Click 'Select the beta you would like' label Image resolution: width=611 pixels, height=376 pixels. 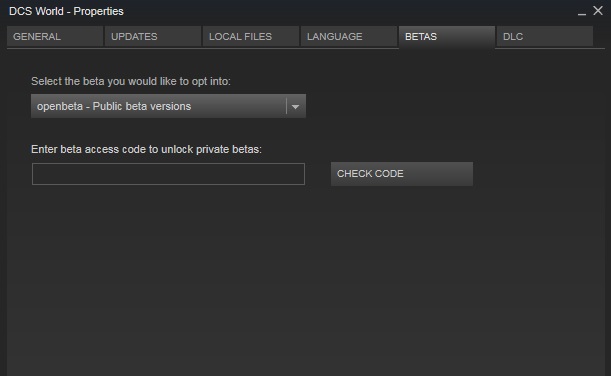131,81
